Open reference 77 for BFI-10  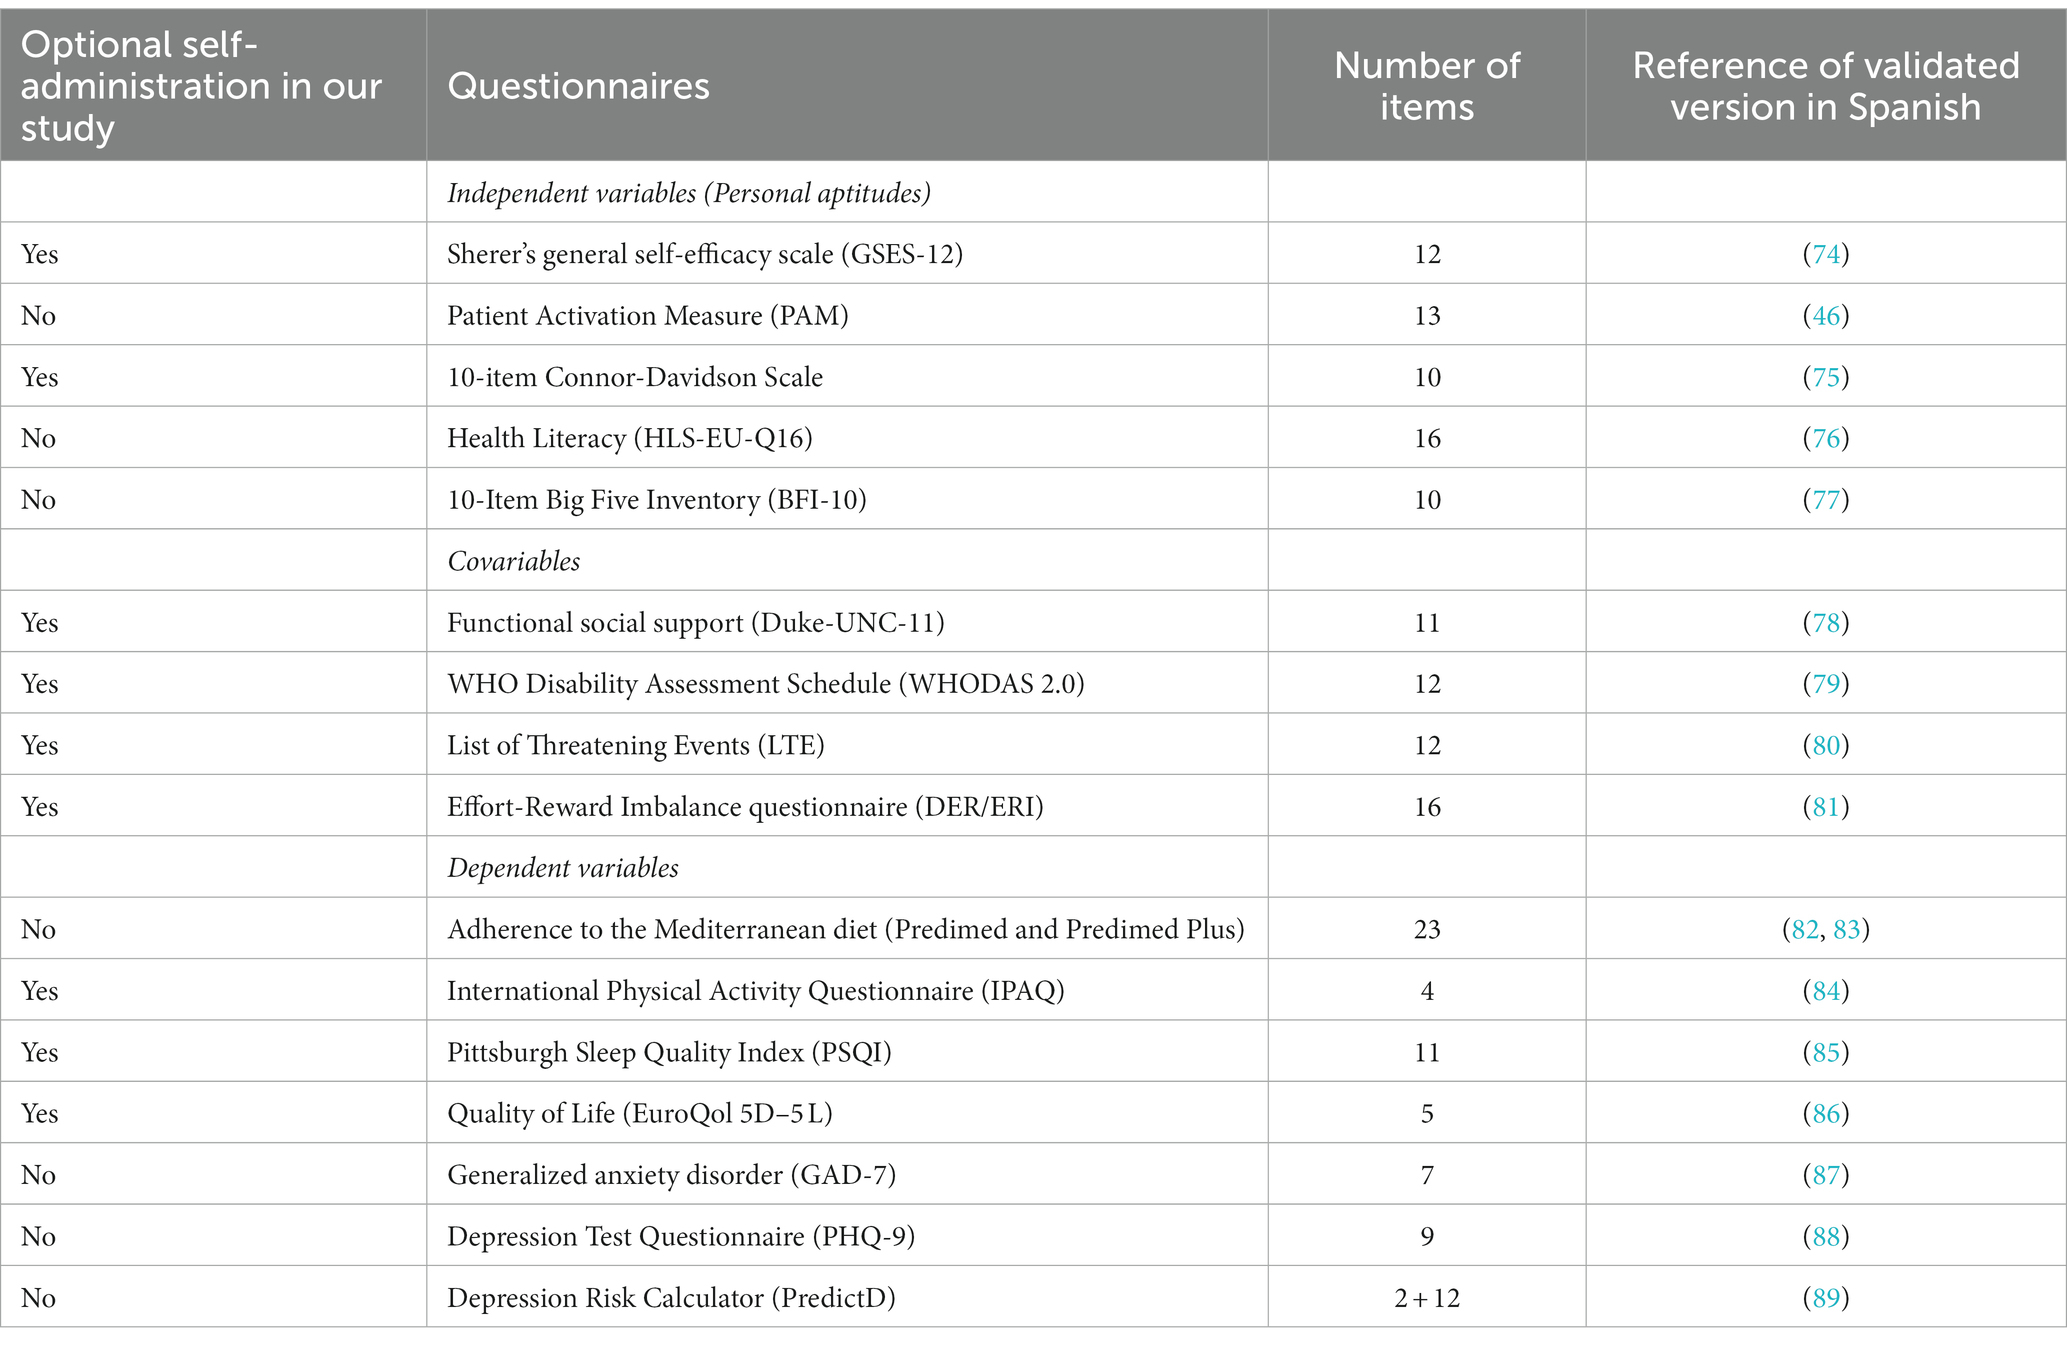(1826, 500)
